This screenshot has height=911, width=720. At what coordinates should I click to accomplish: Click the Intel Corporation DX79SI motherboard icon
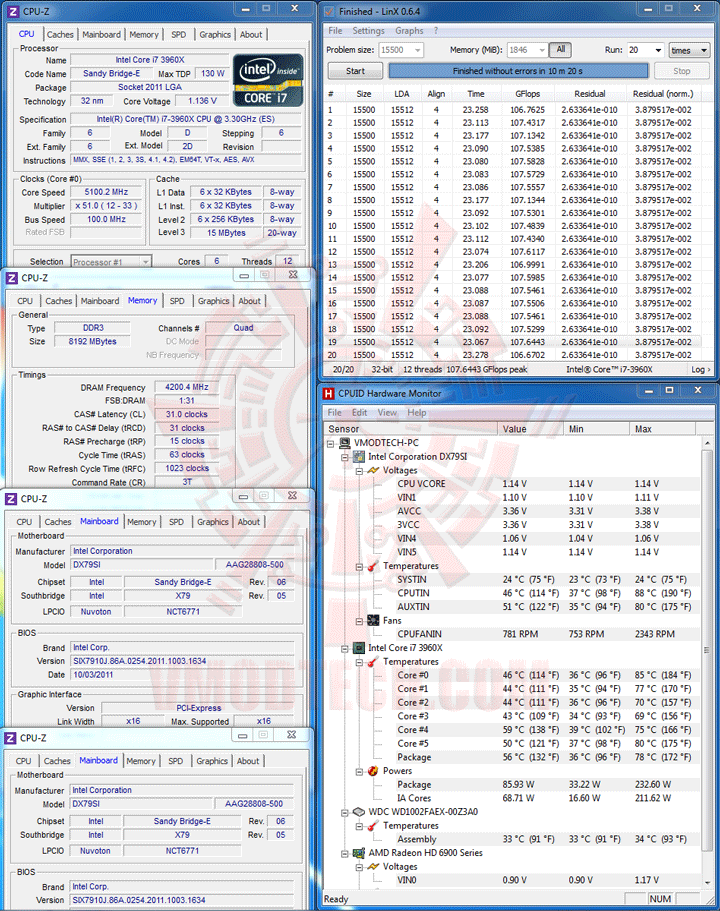[359, 457]
